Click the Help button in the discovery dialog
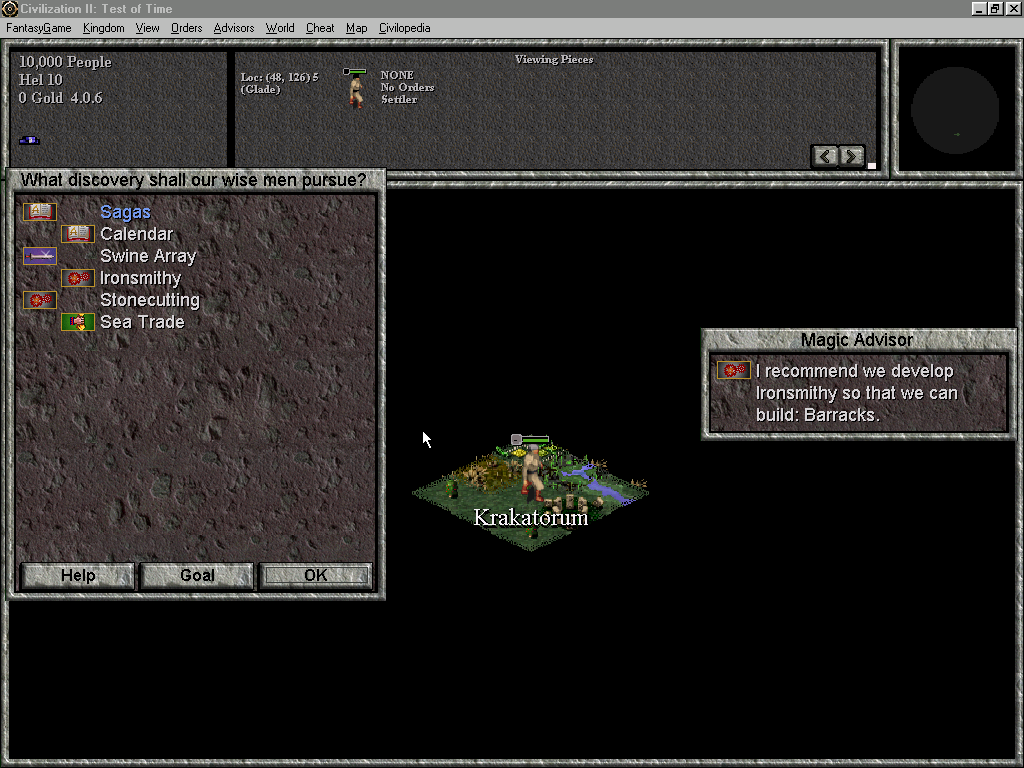 (78, 575)
